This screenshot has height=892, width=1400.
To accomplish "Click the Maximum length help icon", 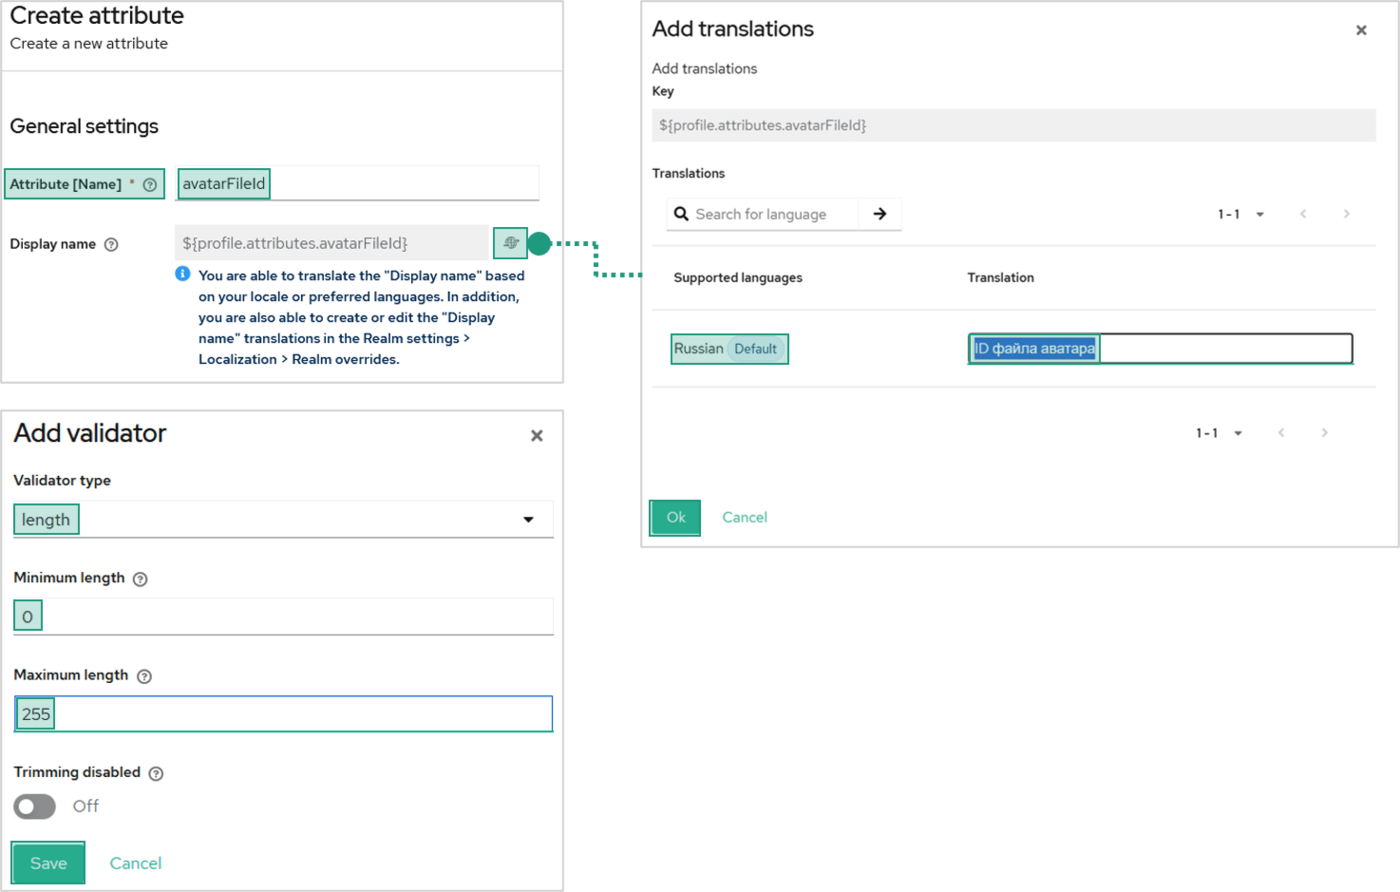I will (144, 676).
